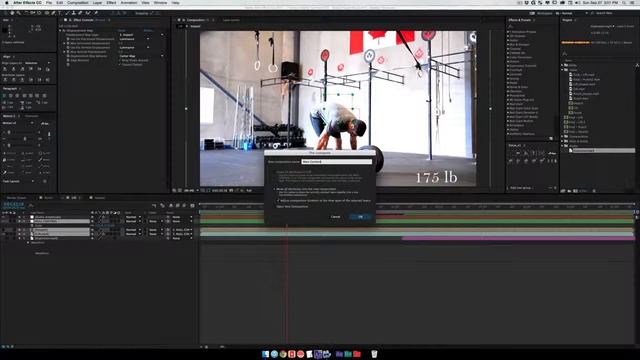Click Reset link for Displacement Map effect
The height and width of the screenshot is (360, 640).
pyautogui.click(x=121, y=31)
